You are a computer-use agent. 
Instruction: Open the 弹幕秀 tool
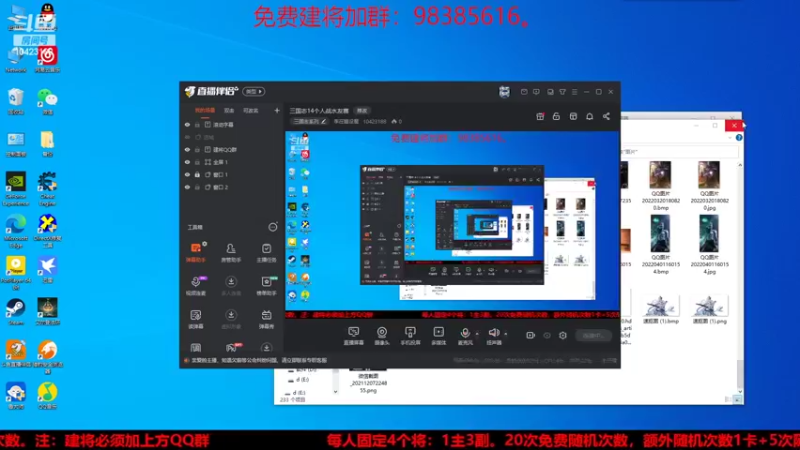[x=266, y=319]
